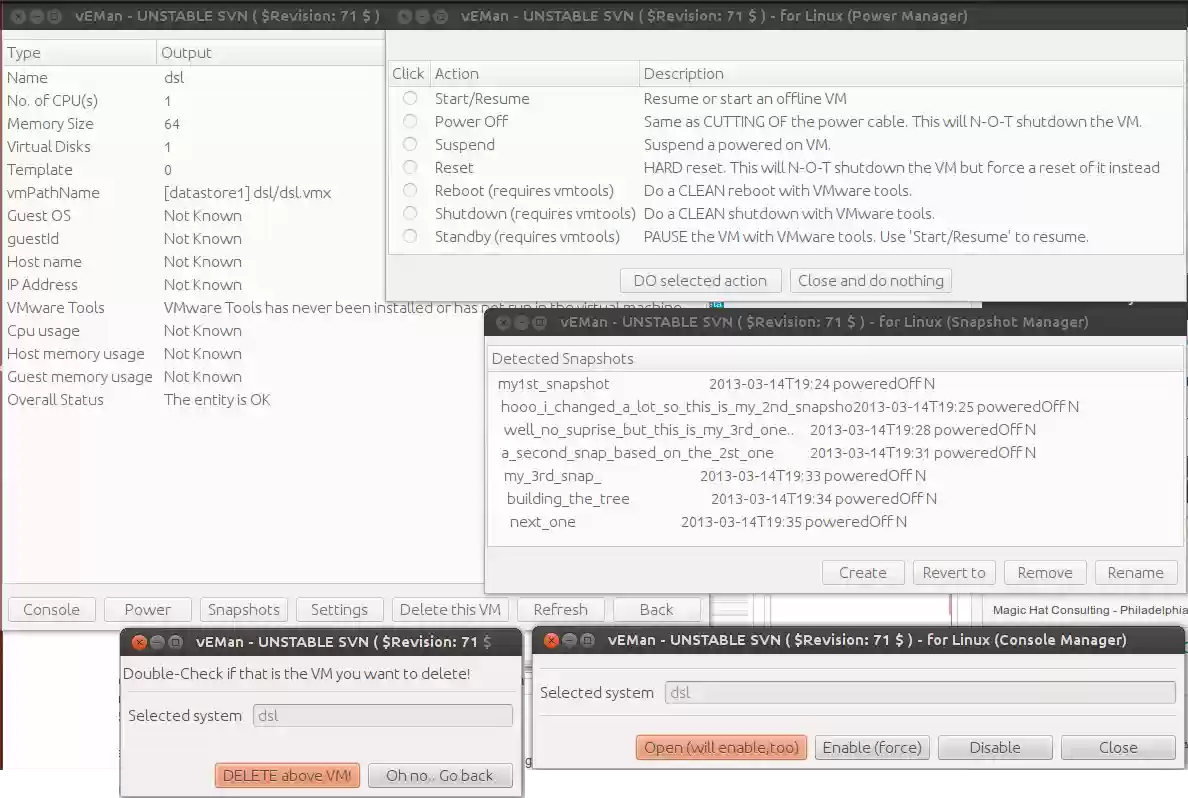Rename the selected snapshot
Image resolution: width=1188 pixels, height=798 pixels.
tap(1135, 572)
